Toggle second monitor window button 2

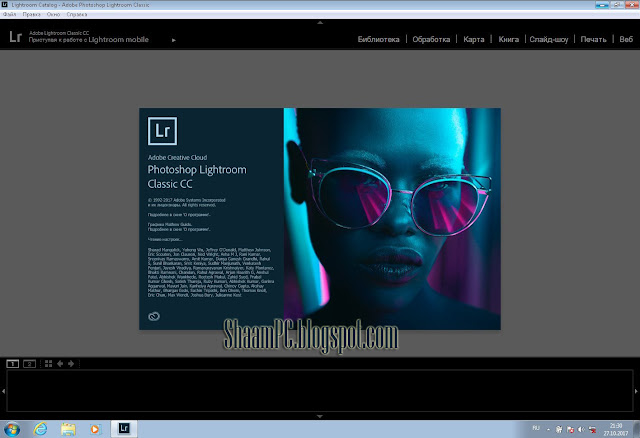click(x=29, y=363)
